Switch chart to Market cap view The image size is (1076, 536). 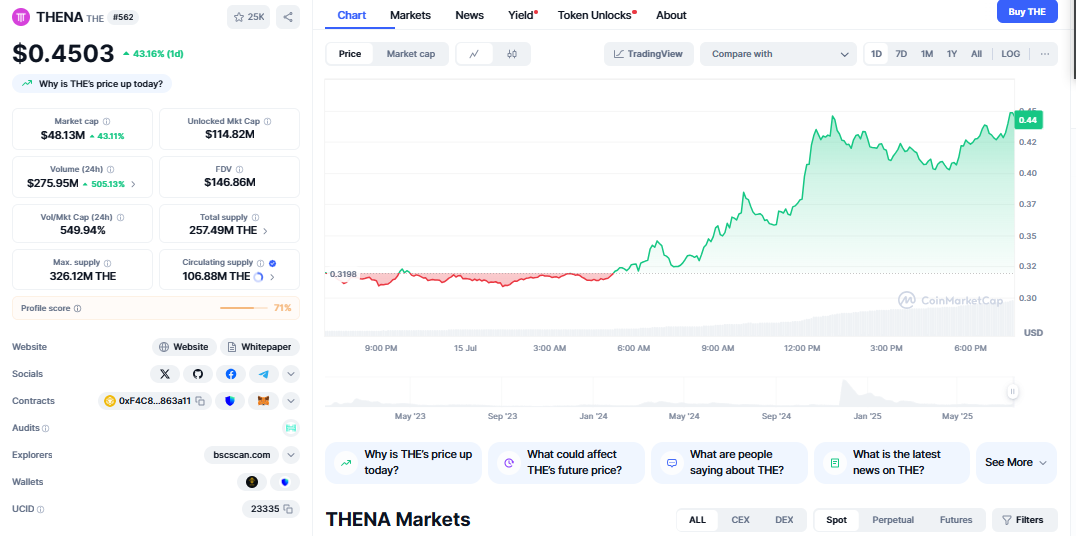410,54
